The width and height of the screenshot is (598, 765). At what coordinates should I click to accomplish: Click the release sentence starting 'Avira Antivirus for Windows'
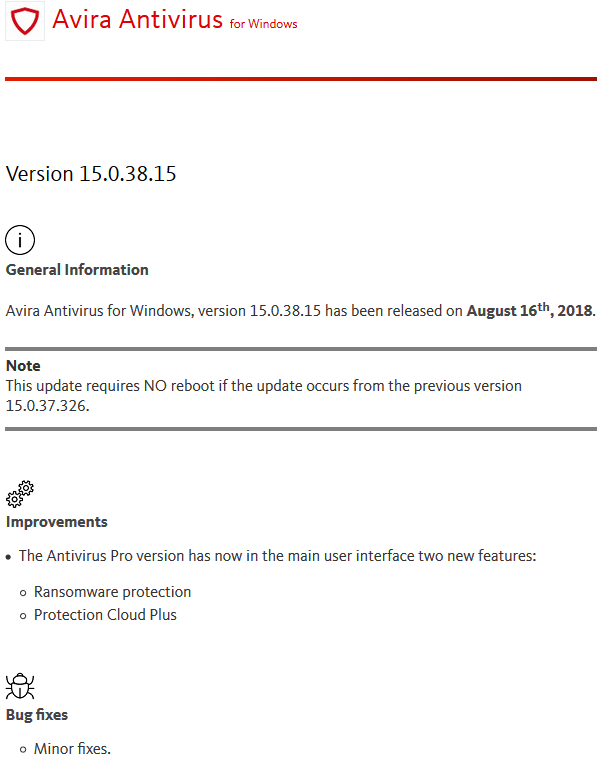(300, 310)
